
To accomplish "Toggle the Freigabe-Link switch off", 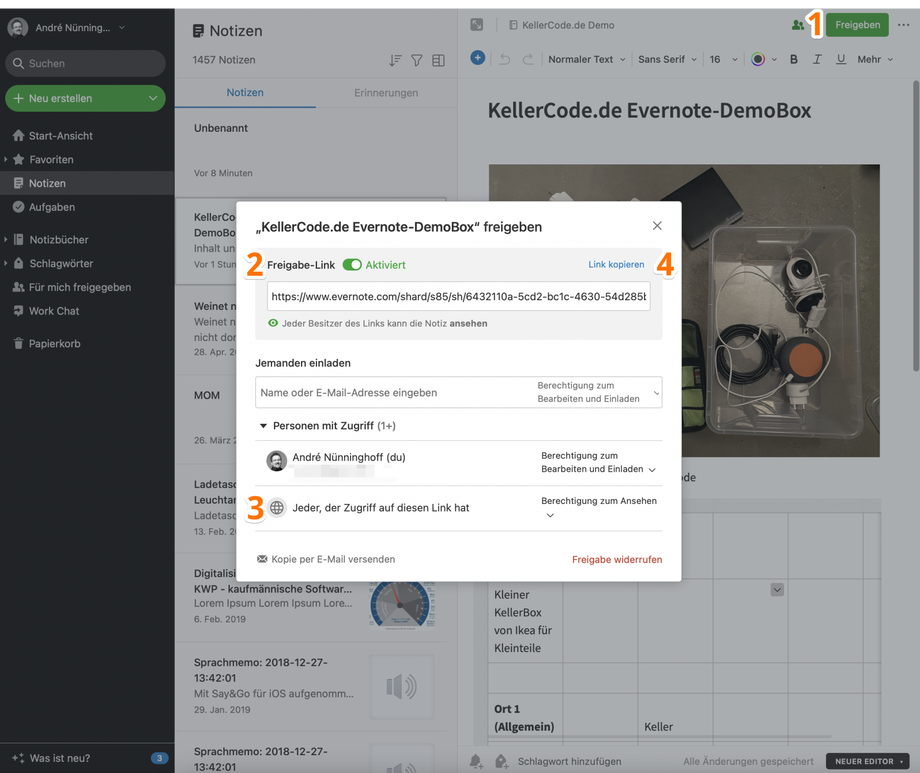I will pyautogui.click(x=352, y=265).
